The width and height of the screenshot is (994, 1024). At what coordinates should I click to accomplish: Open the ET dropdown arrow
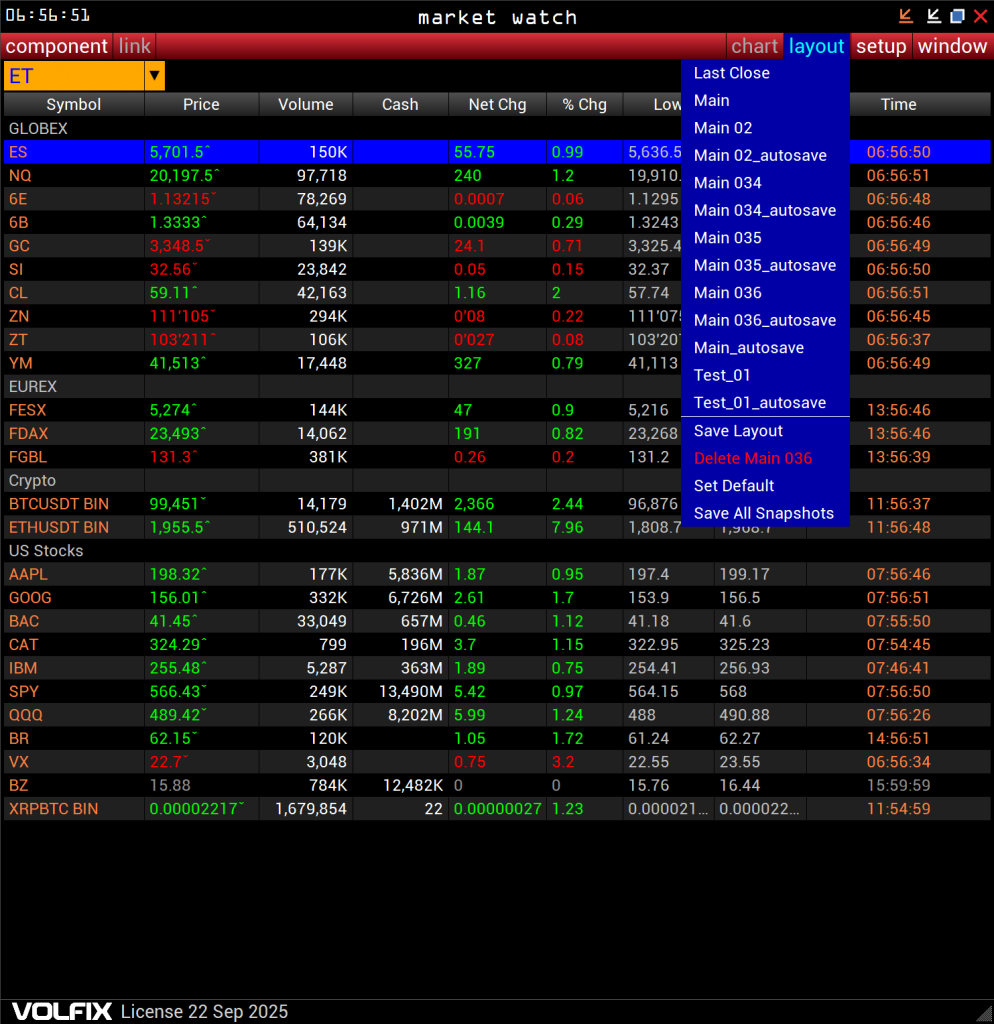pyautogui.click(x=154, y=76)
